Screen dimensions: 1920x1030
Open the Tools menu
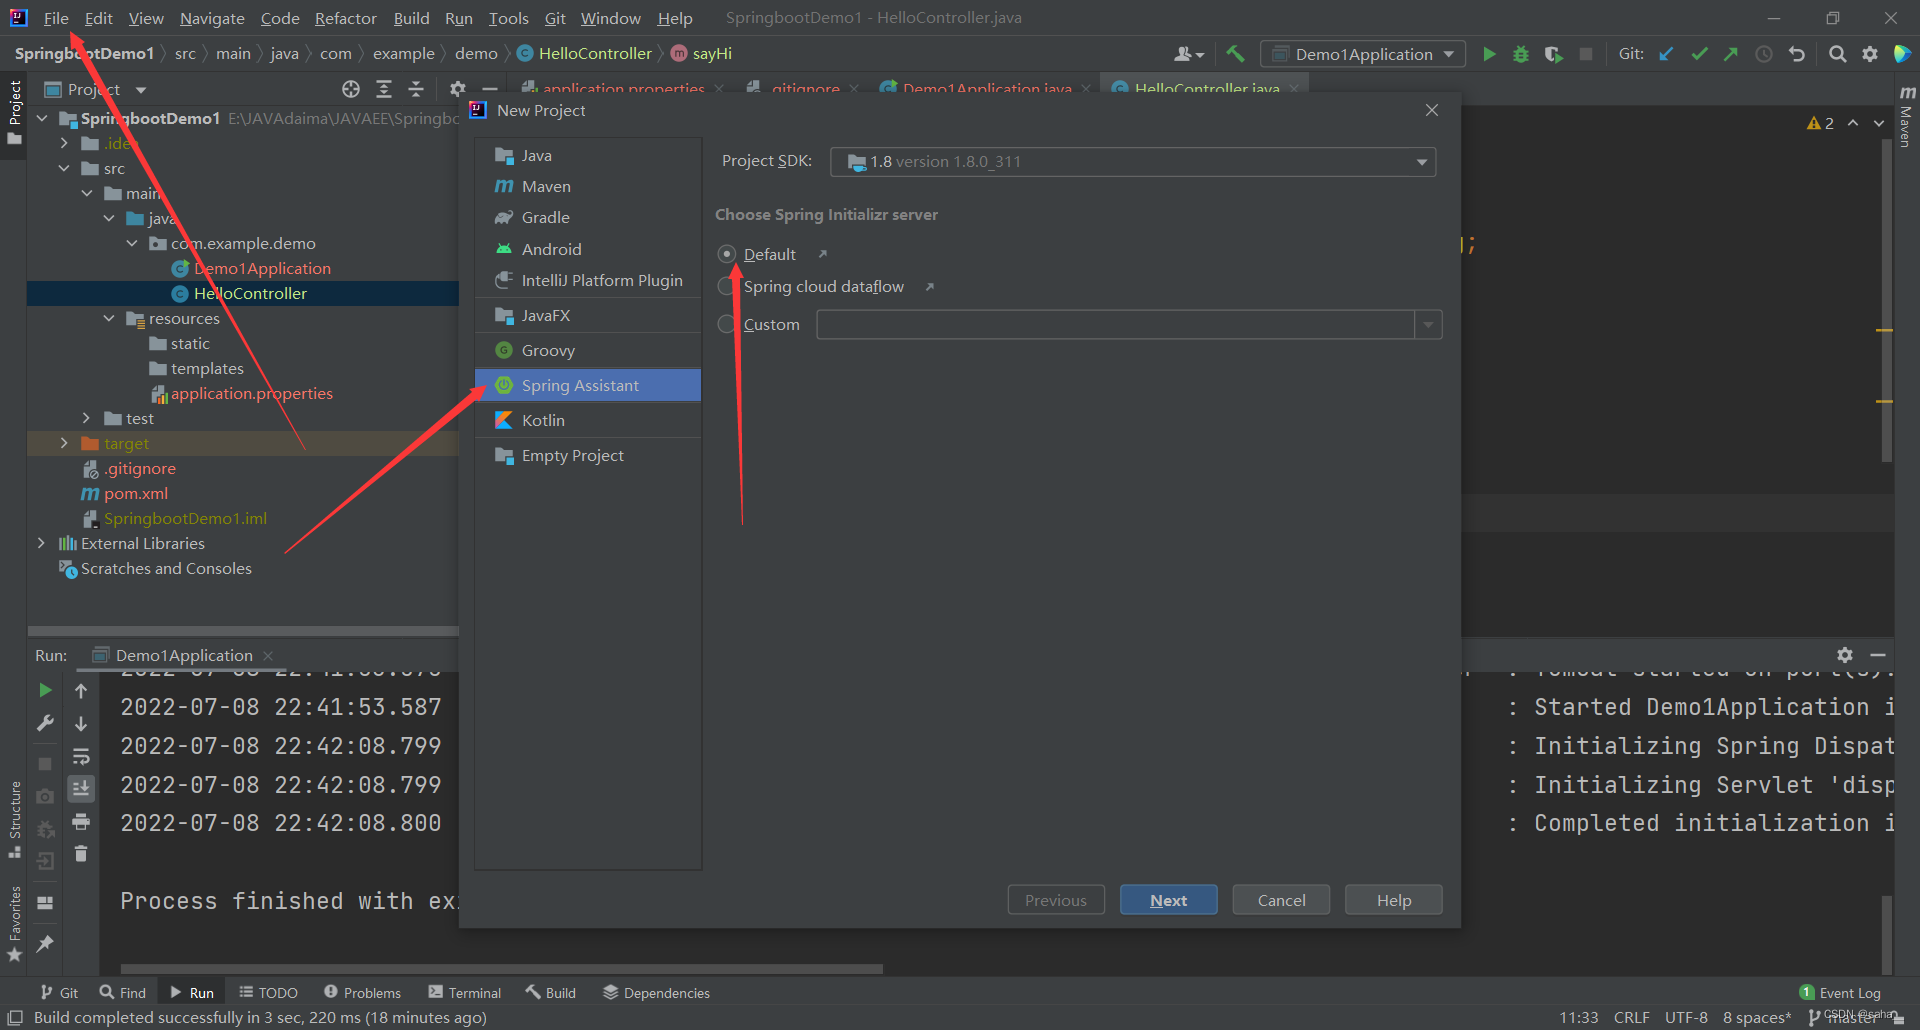coord(508,18)
